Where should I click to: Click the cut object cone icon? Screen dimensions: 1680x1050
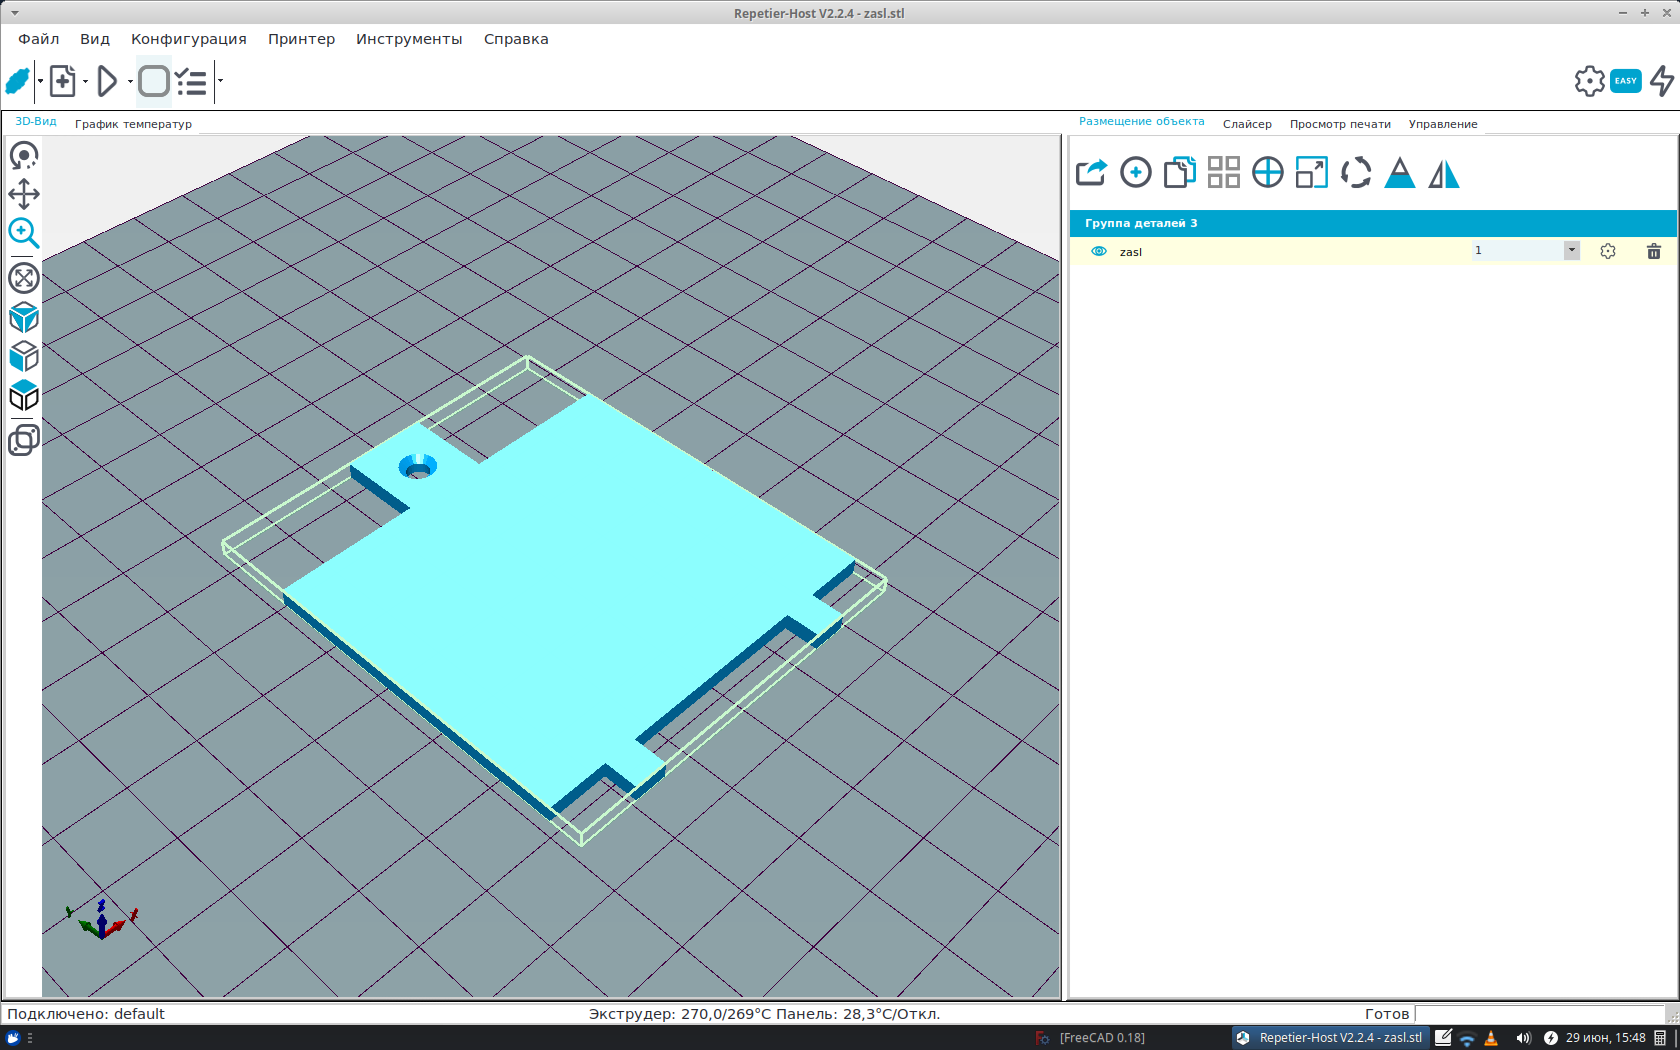click(1400, 173)
